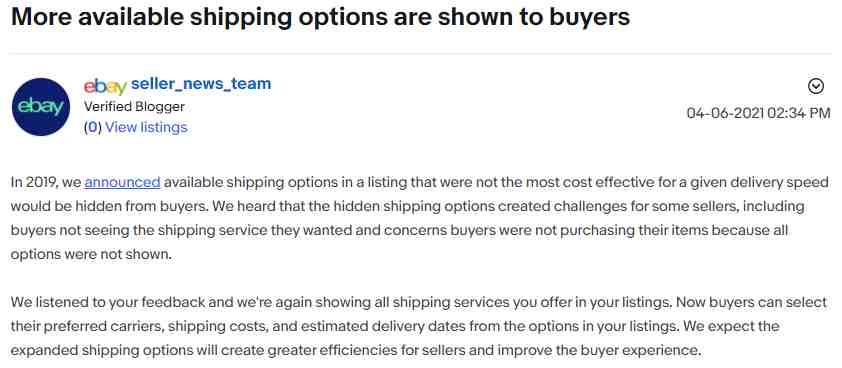Viewport: 842px width, 368px height.
Task: Click the horizontal divider under the title
Action: (x=420, y=54)
